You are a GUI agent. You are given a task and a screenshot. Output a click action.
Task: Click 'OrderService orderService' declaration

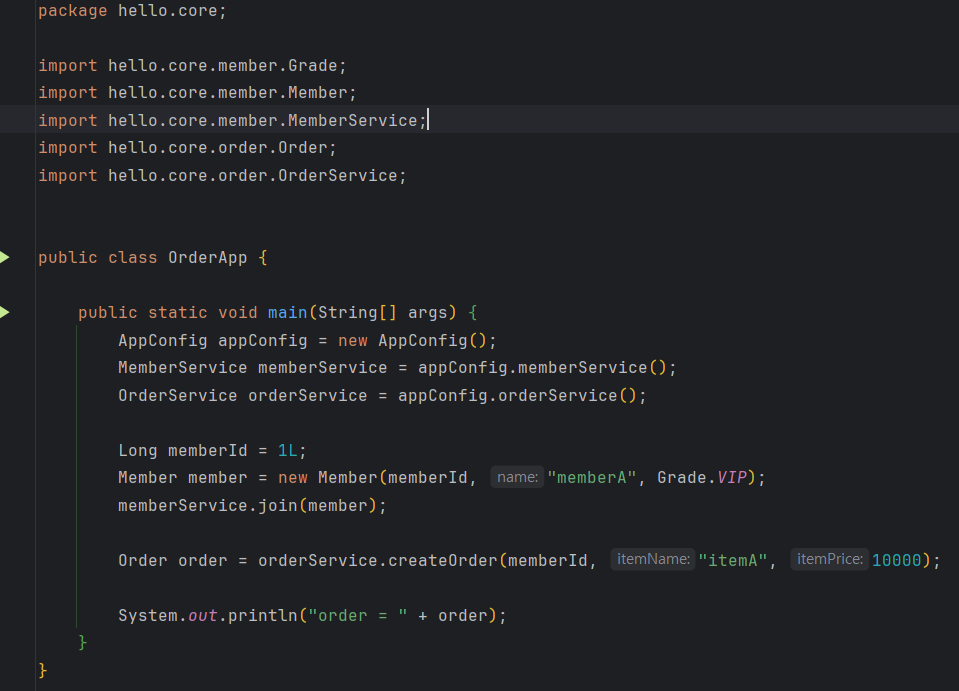point(242,396)
